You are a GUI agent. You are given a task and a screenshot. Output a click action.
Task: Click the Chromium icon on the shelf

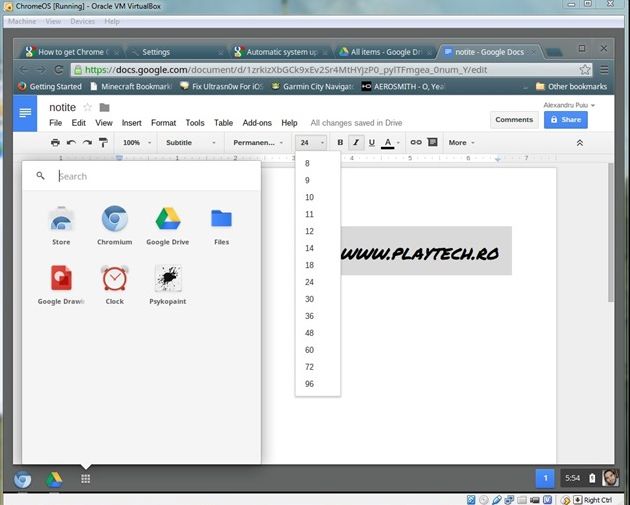[22, 479]
